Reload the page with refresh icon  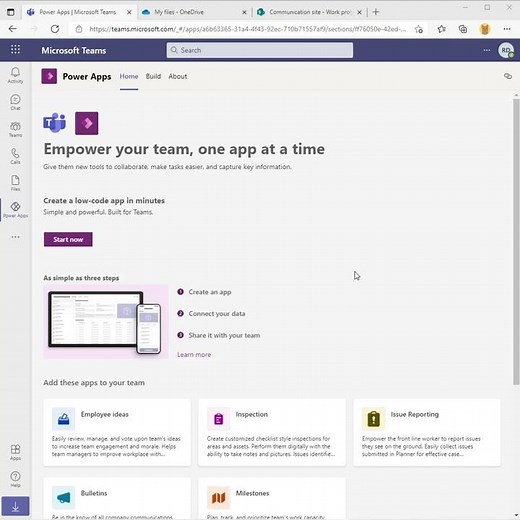coord(55,29)
